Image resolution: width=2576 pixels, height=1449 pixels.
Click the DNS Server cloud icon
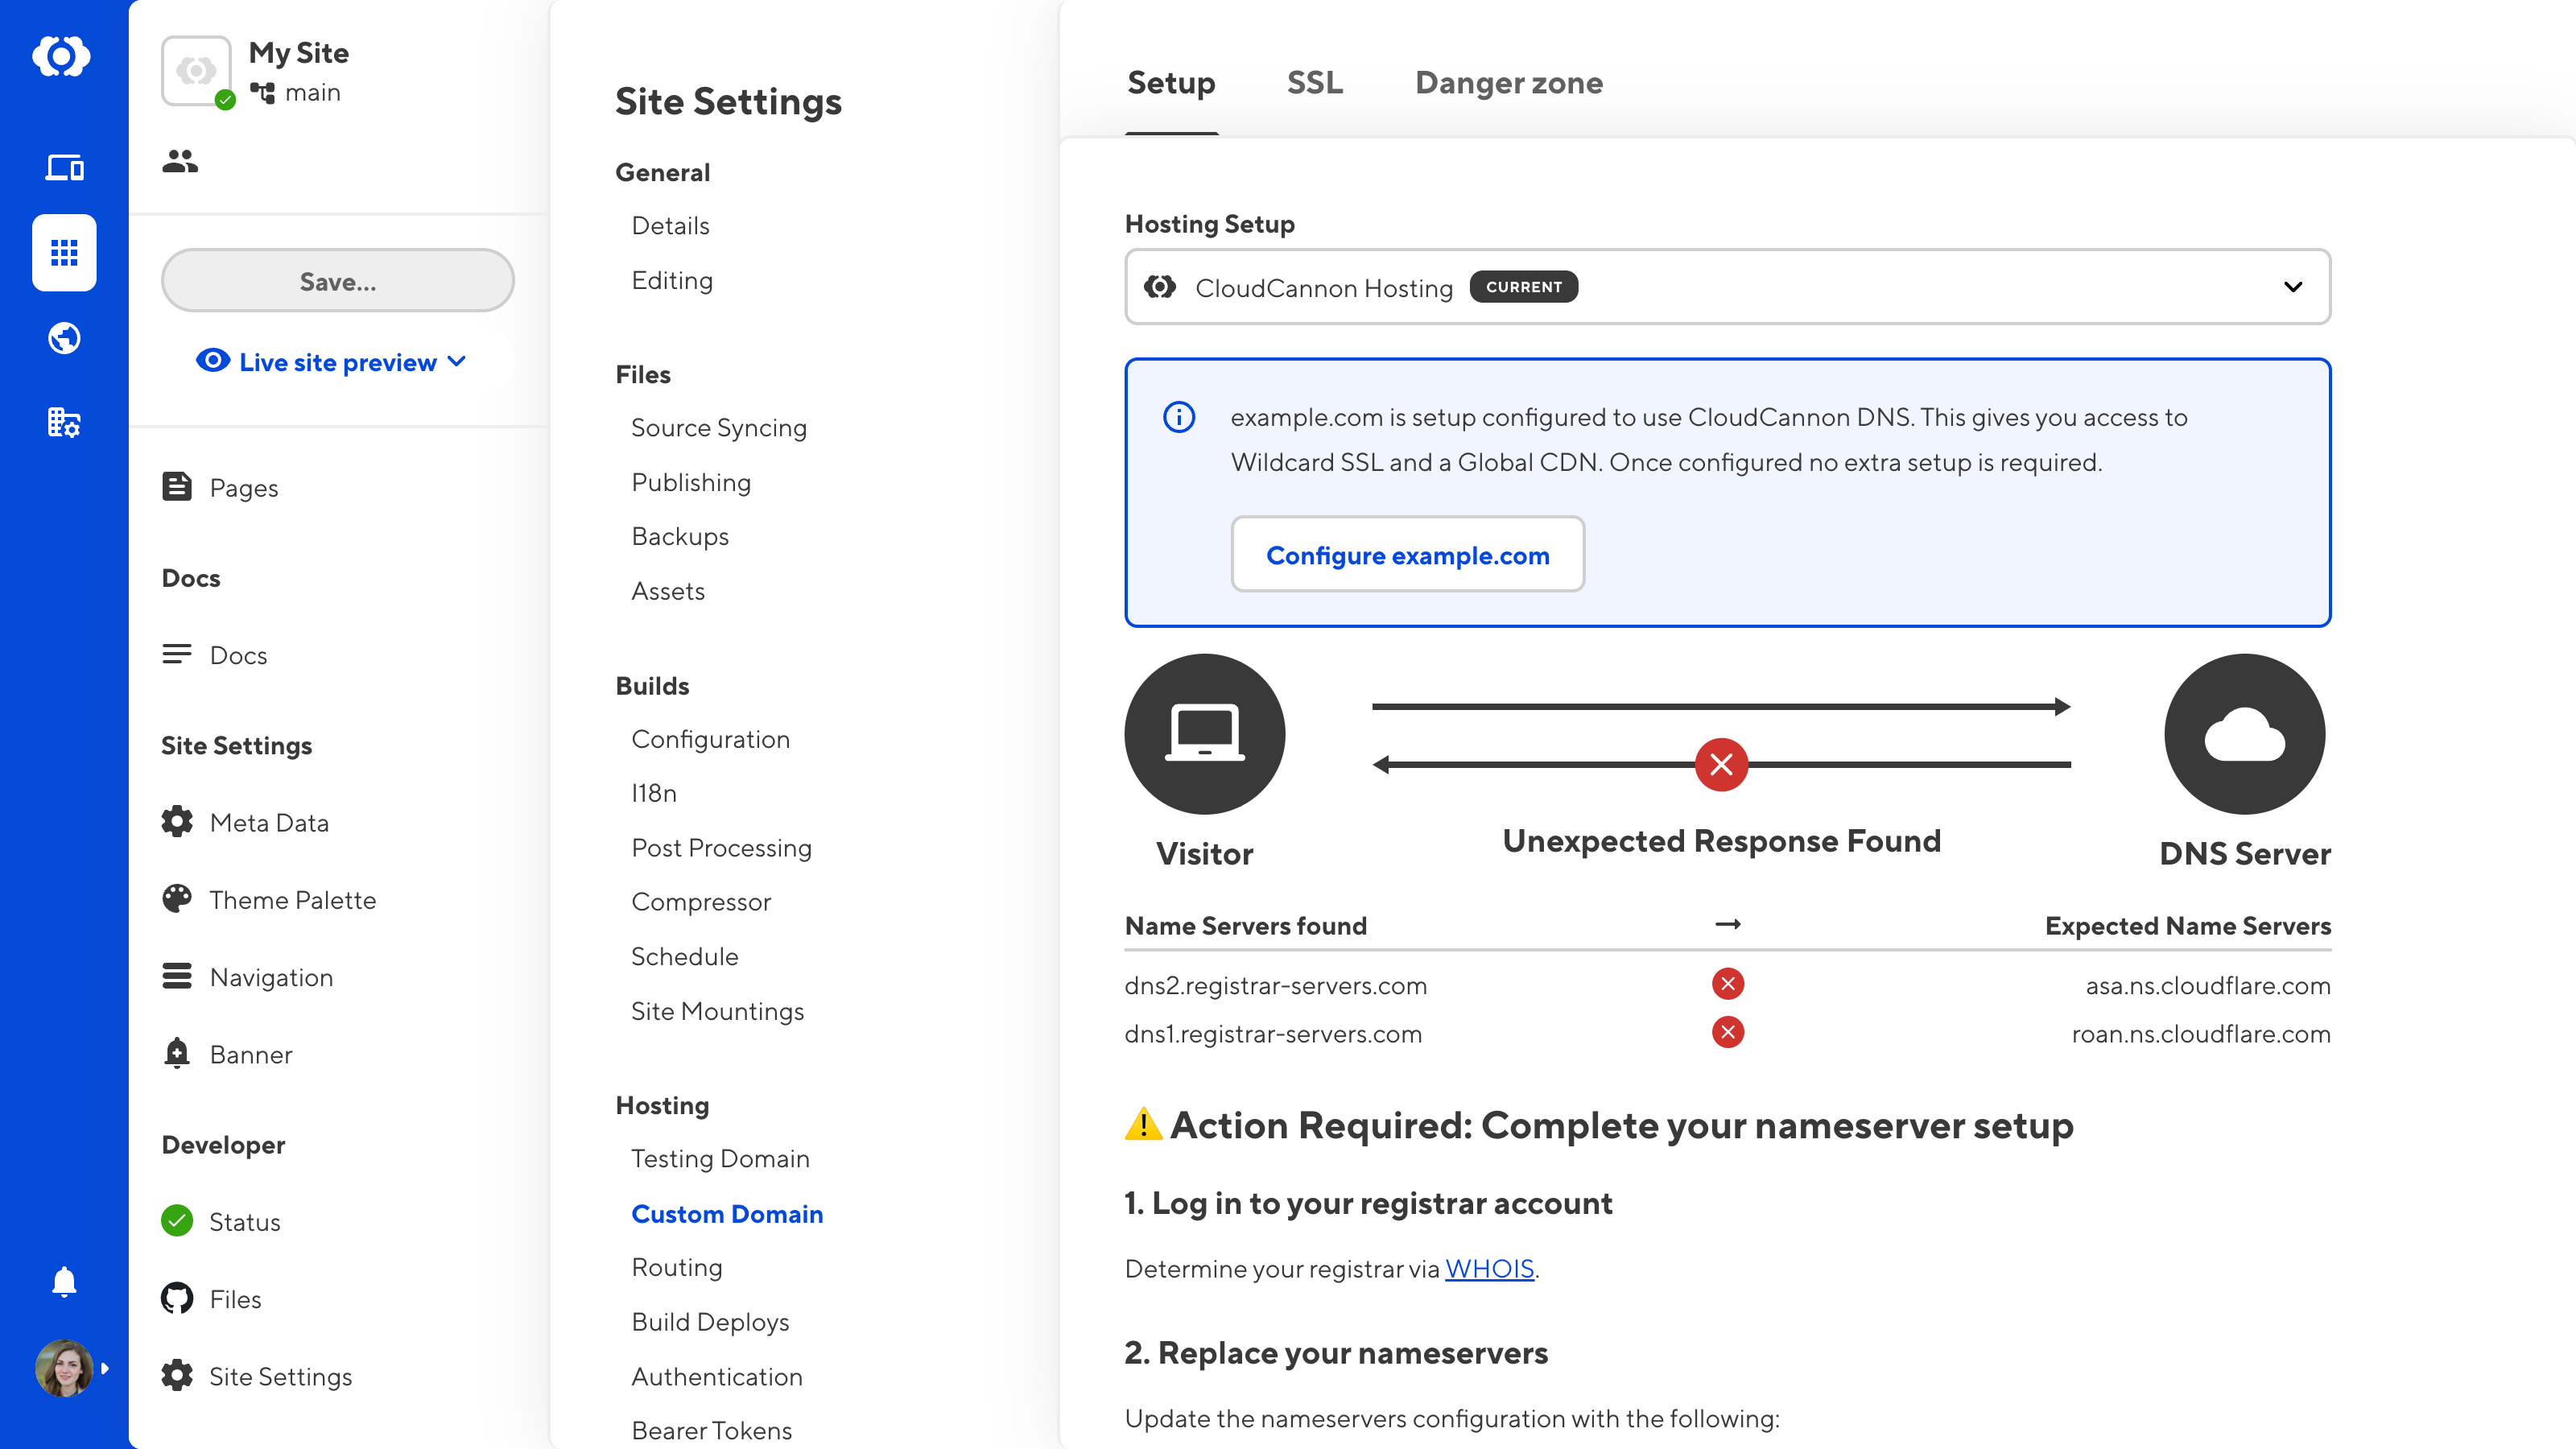pyautogui.click(x=2244, y=734)
